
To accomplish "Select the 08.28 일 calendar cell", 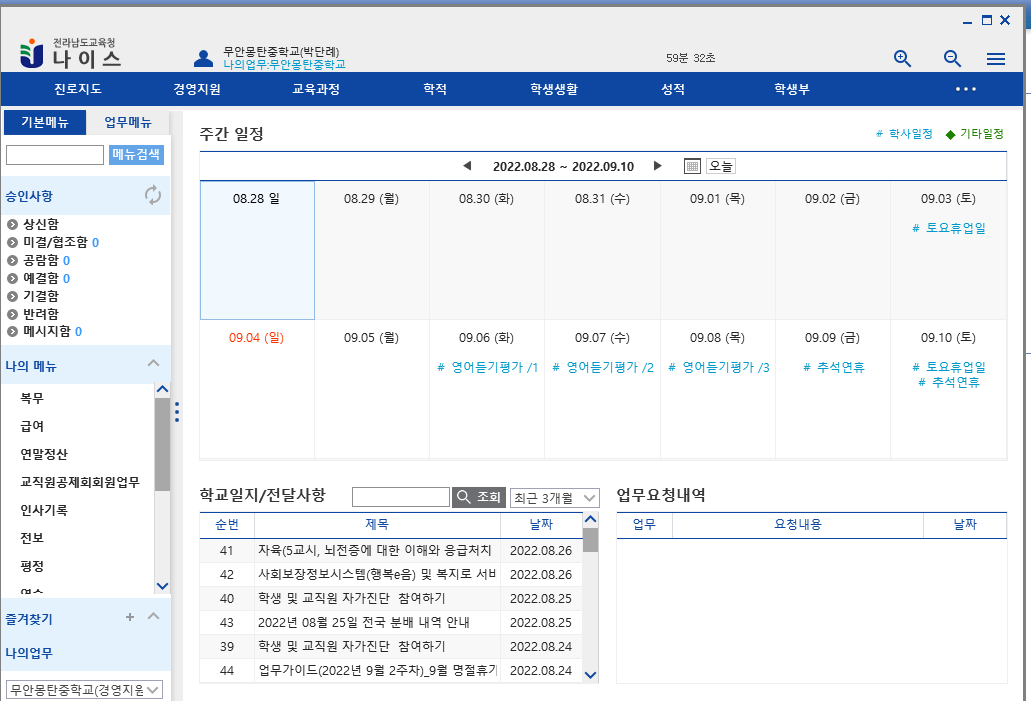I will pyautogui.click(x=257, y=251).
